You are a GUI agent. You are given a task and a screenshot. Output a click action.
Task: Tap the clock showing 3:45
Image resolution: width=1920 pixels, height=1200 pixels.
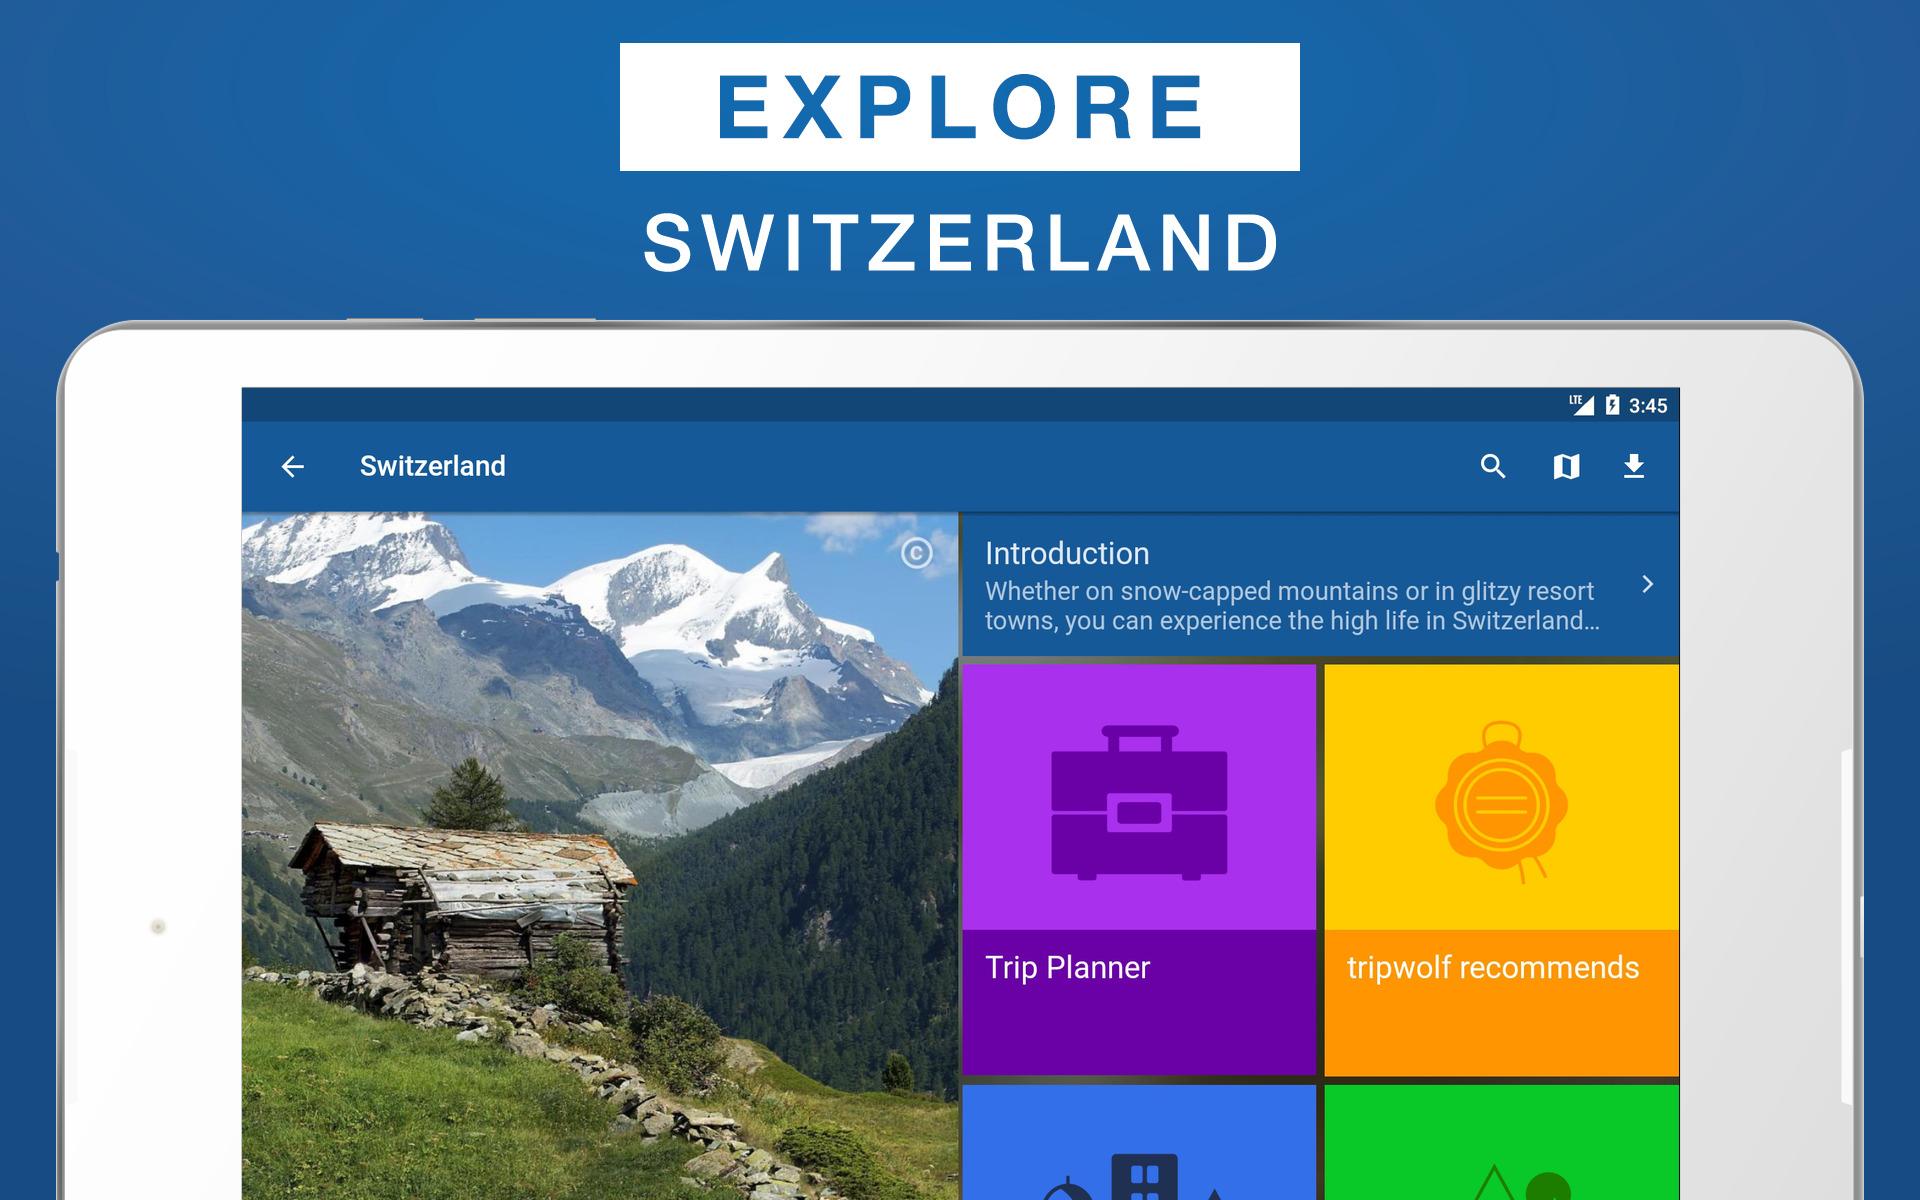point(1648,406)
